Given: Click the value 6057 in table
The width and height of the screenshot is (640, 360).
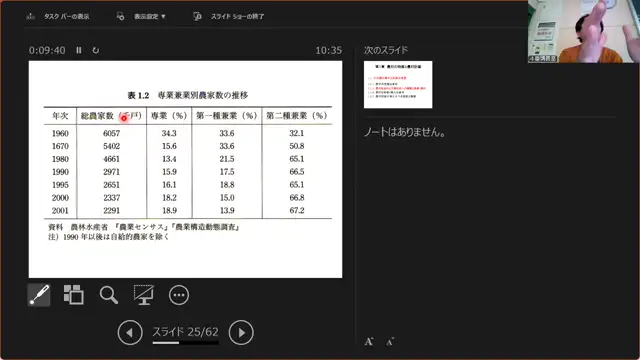Looking at the screenshot, I should 111,133.
